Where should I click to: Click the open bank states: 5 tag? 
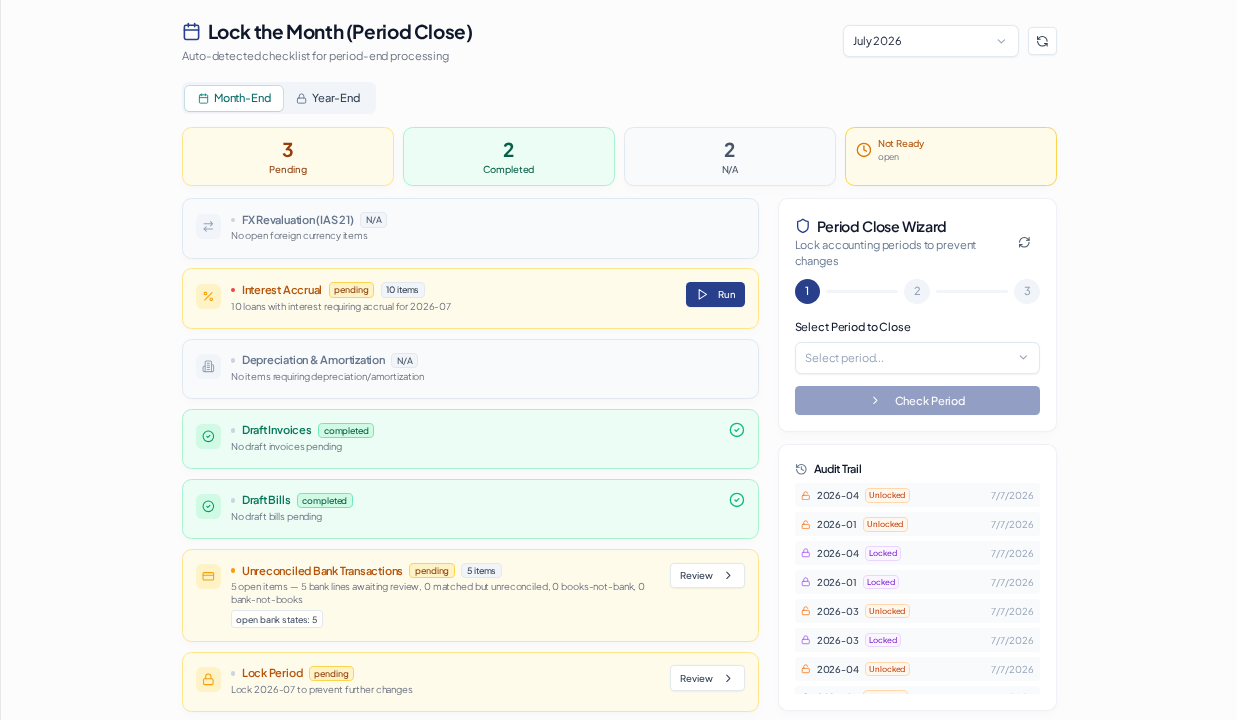[x=277, y=619]
